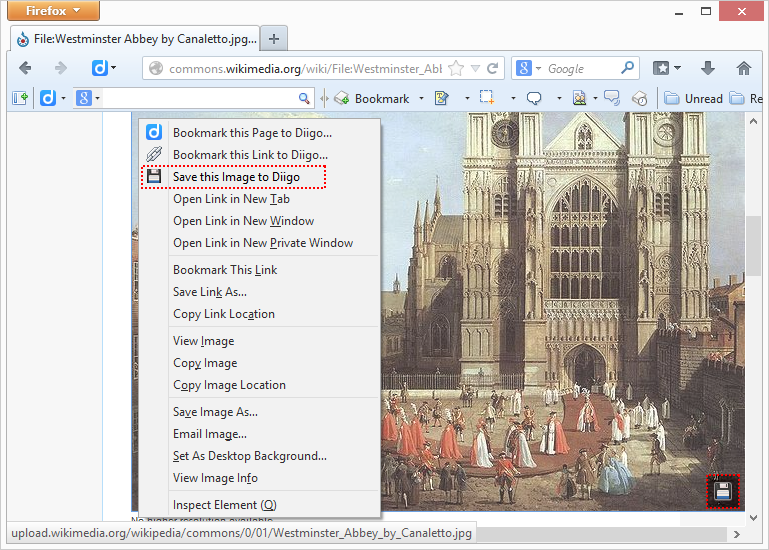
Task: Choose Open Link in New Window
Action: tap(259, 221)
